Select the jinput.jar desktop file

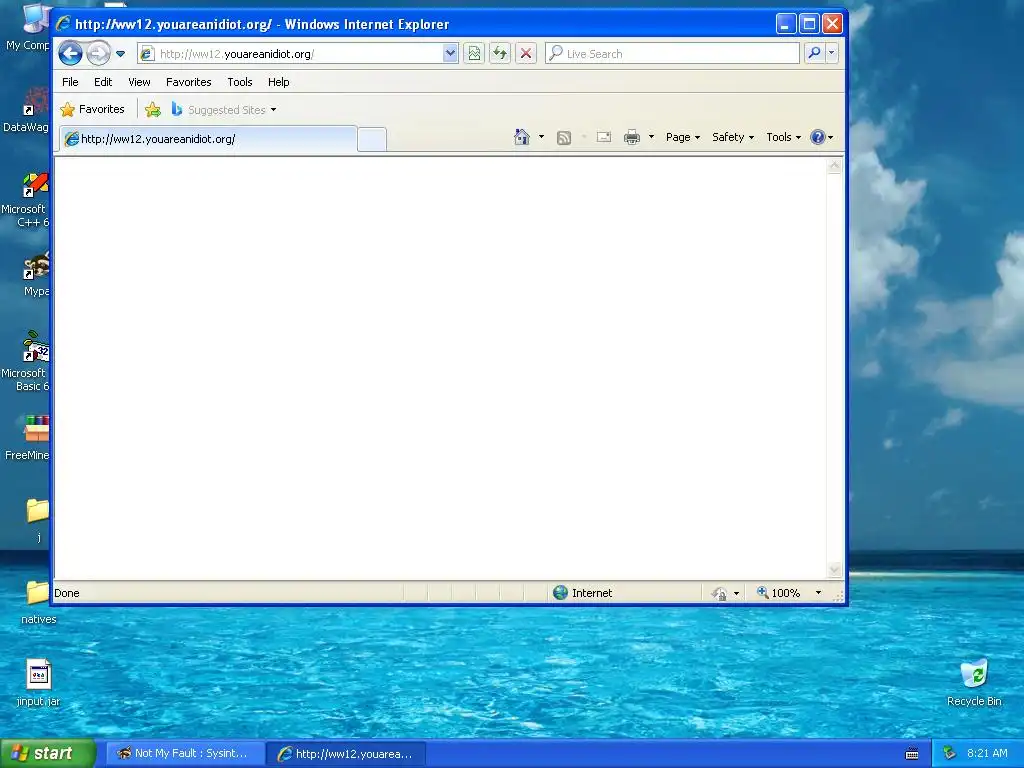[38, 683]
